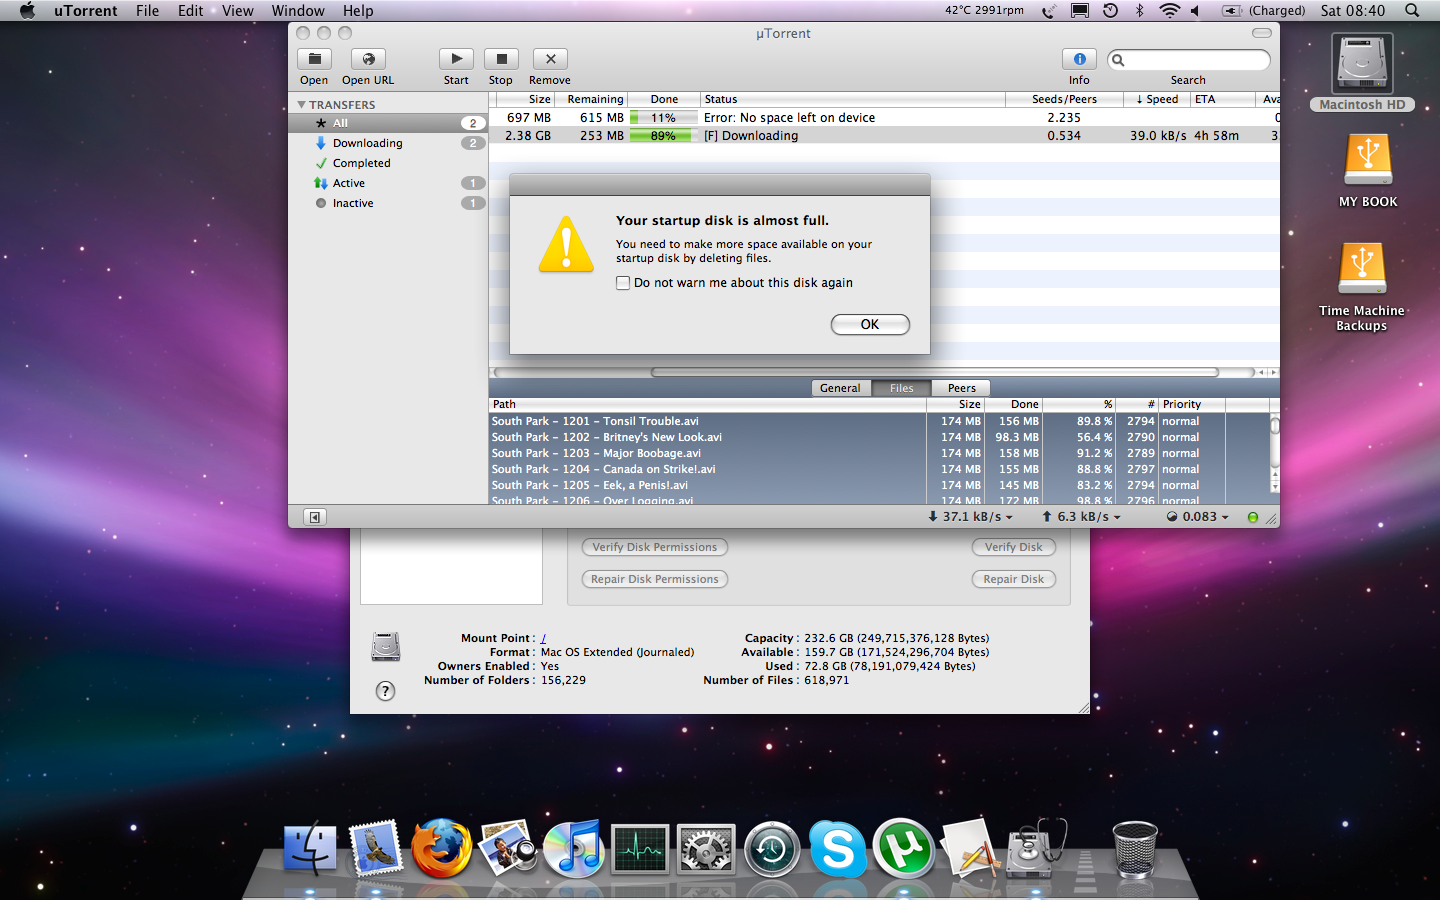Sort by Seeds/Peers column header

coord(1064,99)
